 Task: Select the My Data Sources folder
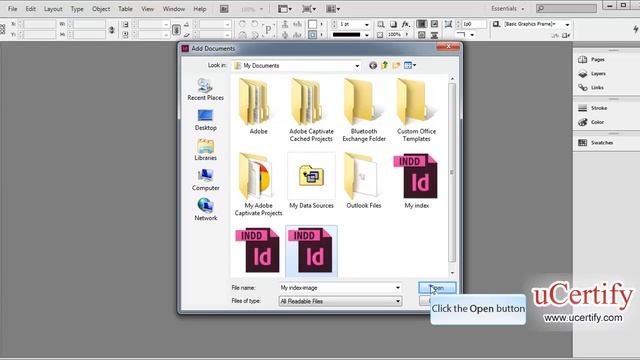(311, 181)
